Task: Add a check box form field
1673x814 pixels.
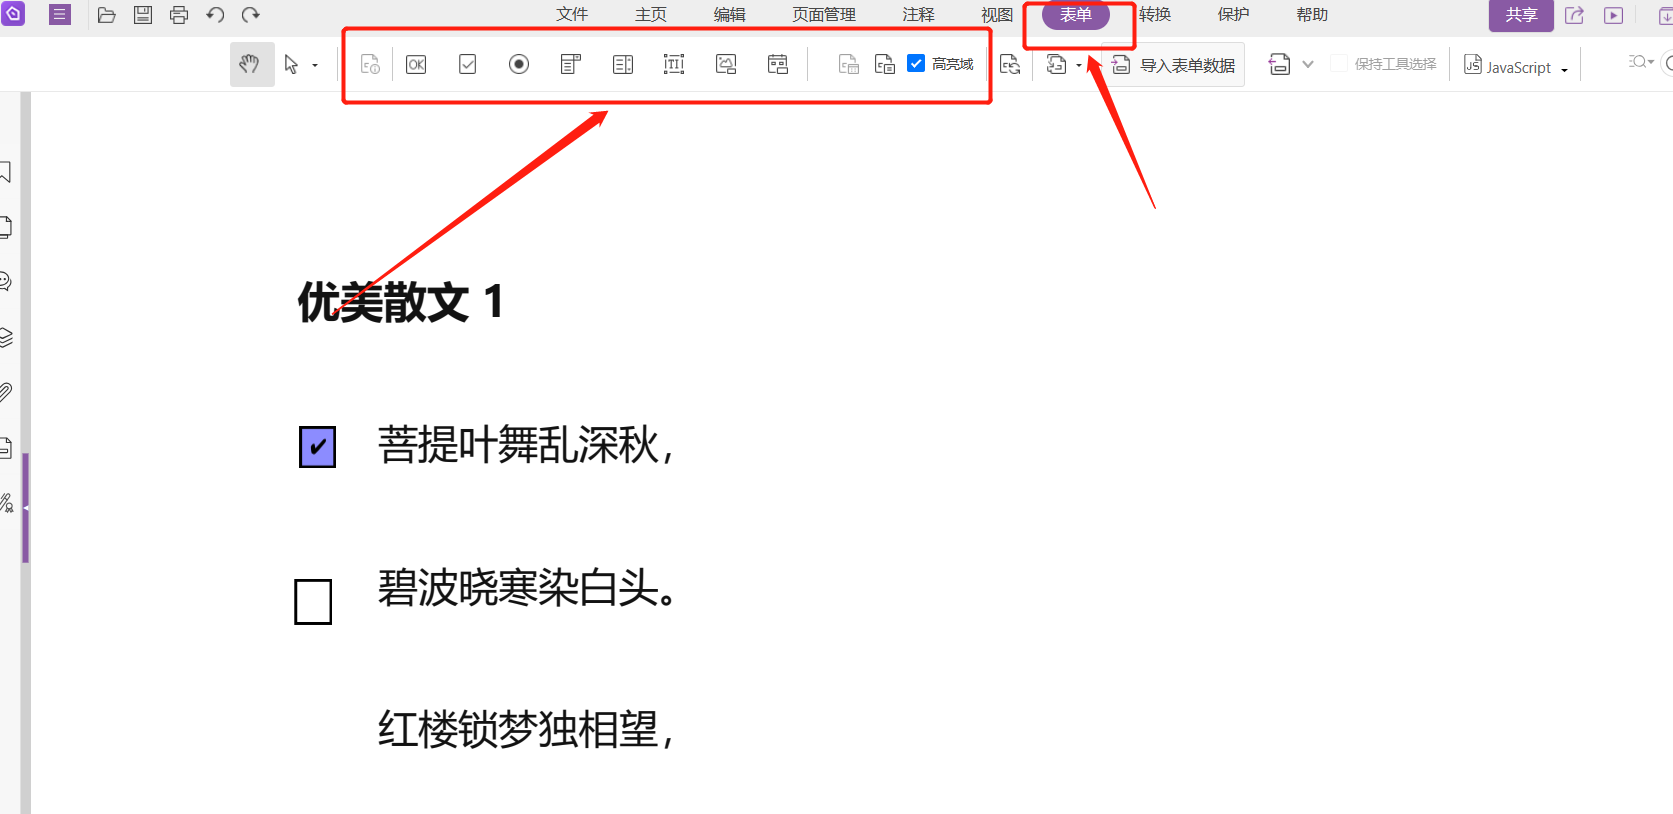Action: click(x=467, y=65)
